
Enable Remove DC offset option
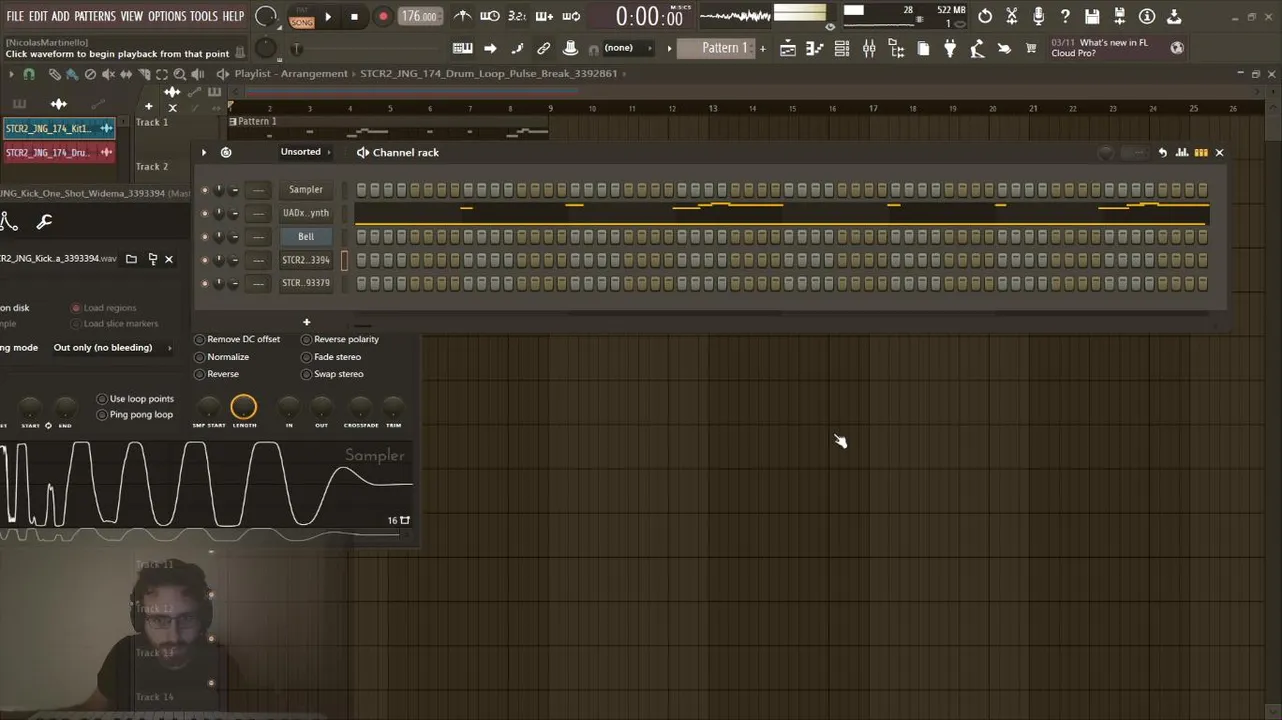click(x=238, y=339)
